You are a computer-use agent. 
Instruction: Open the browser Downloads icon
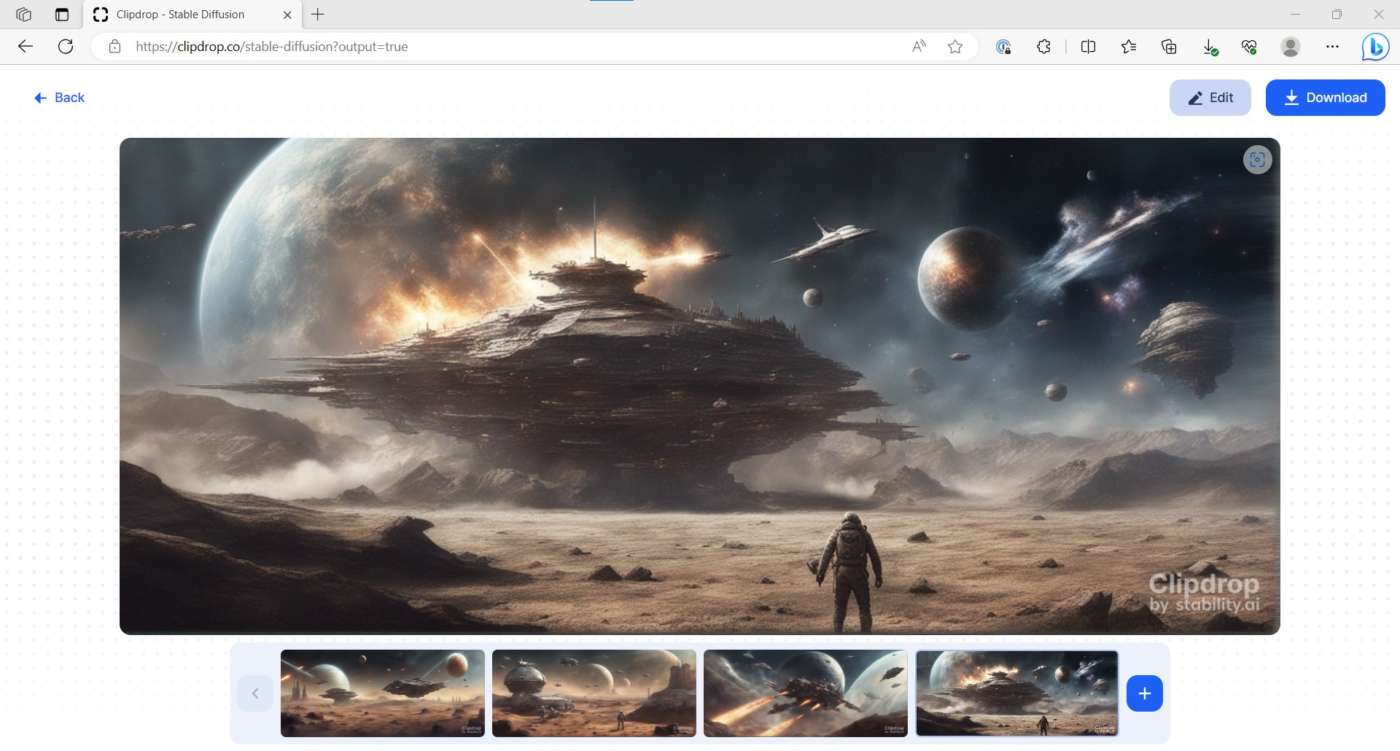pyautogui.click(x=1210, y=47)
